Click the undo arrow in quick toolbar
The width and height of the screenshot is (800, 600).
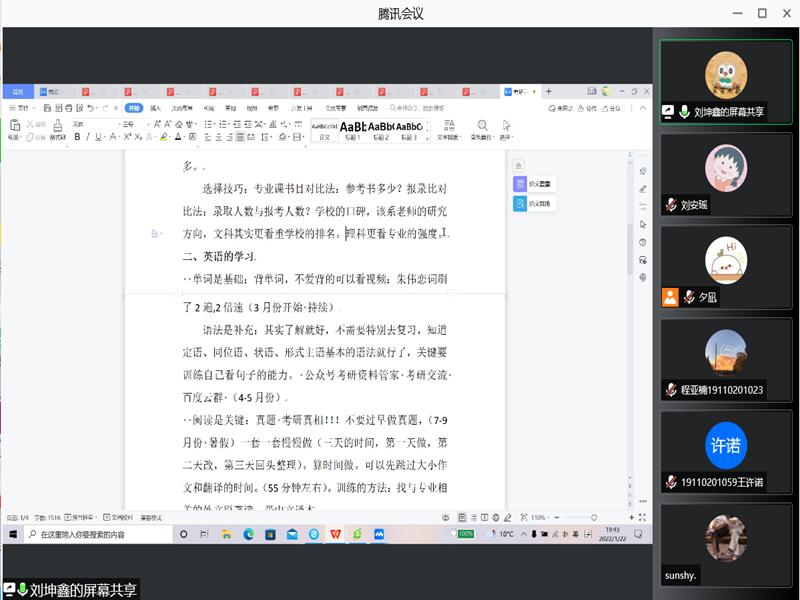pyautogui.click(x=90, y=108)
